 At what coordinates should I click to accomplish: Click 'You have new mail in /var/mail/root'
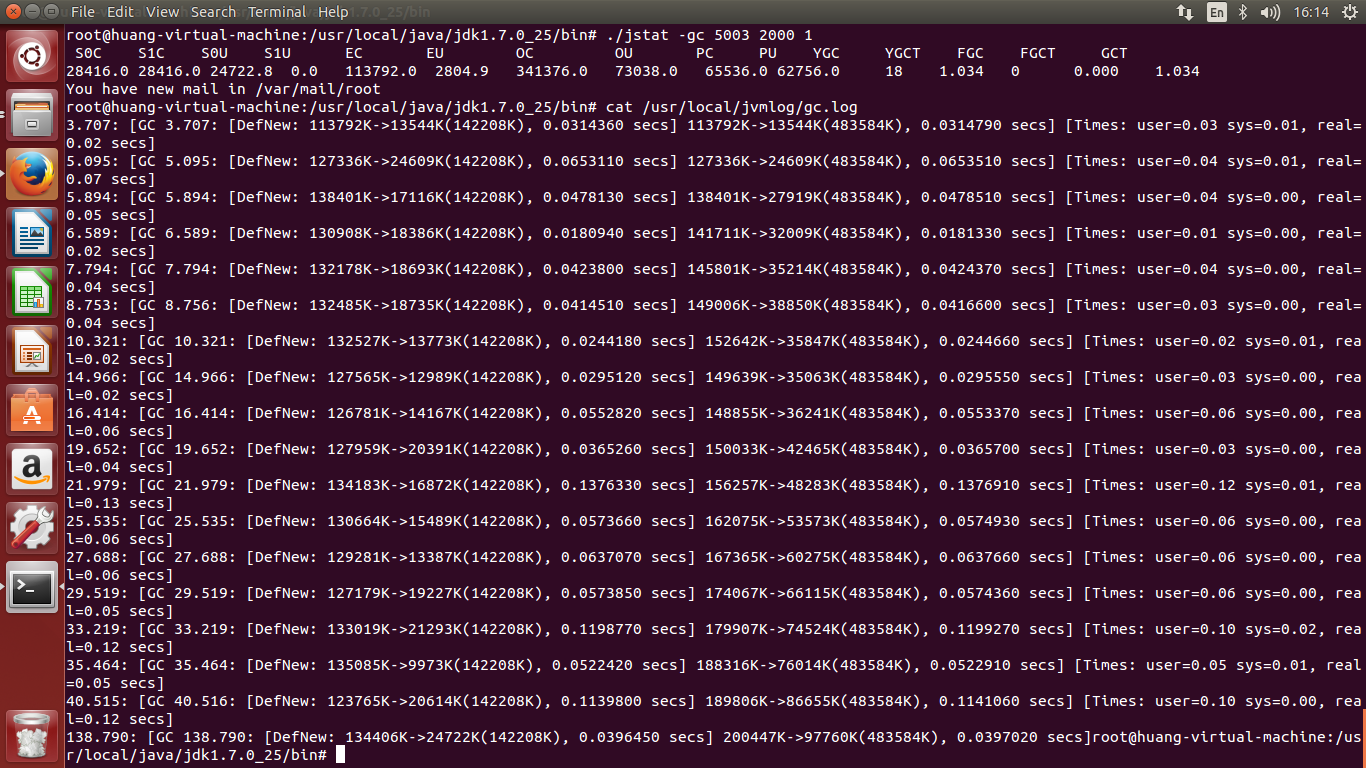click(x=223, y=89)
